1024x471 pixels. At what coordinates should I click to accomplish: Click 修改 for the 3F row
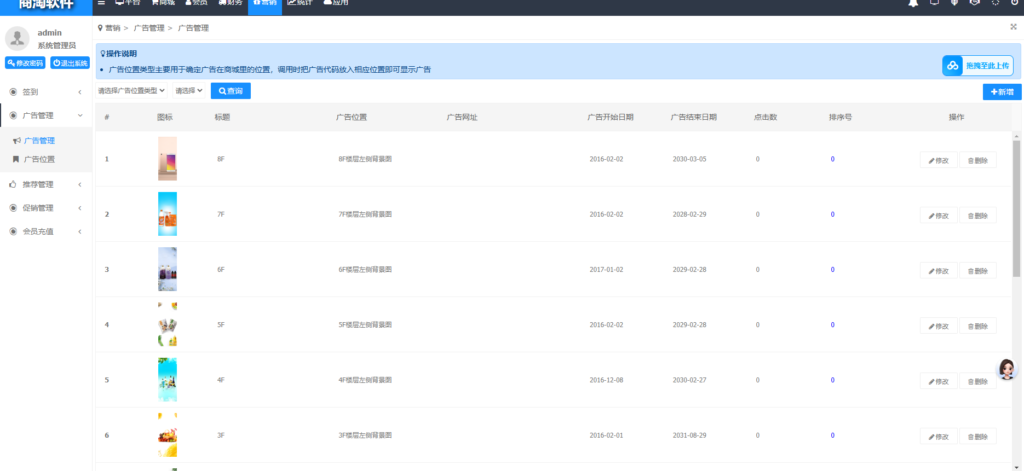[938, 436]
